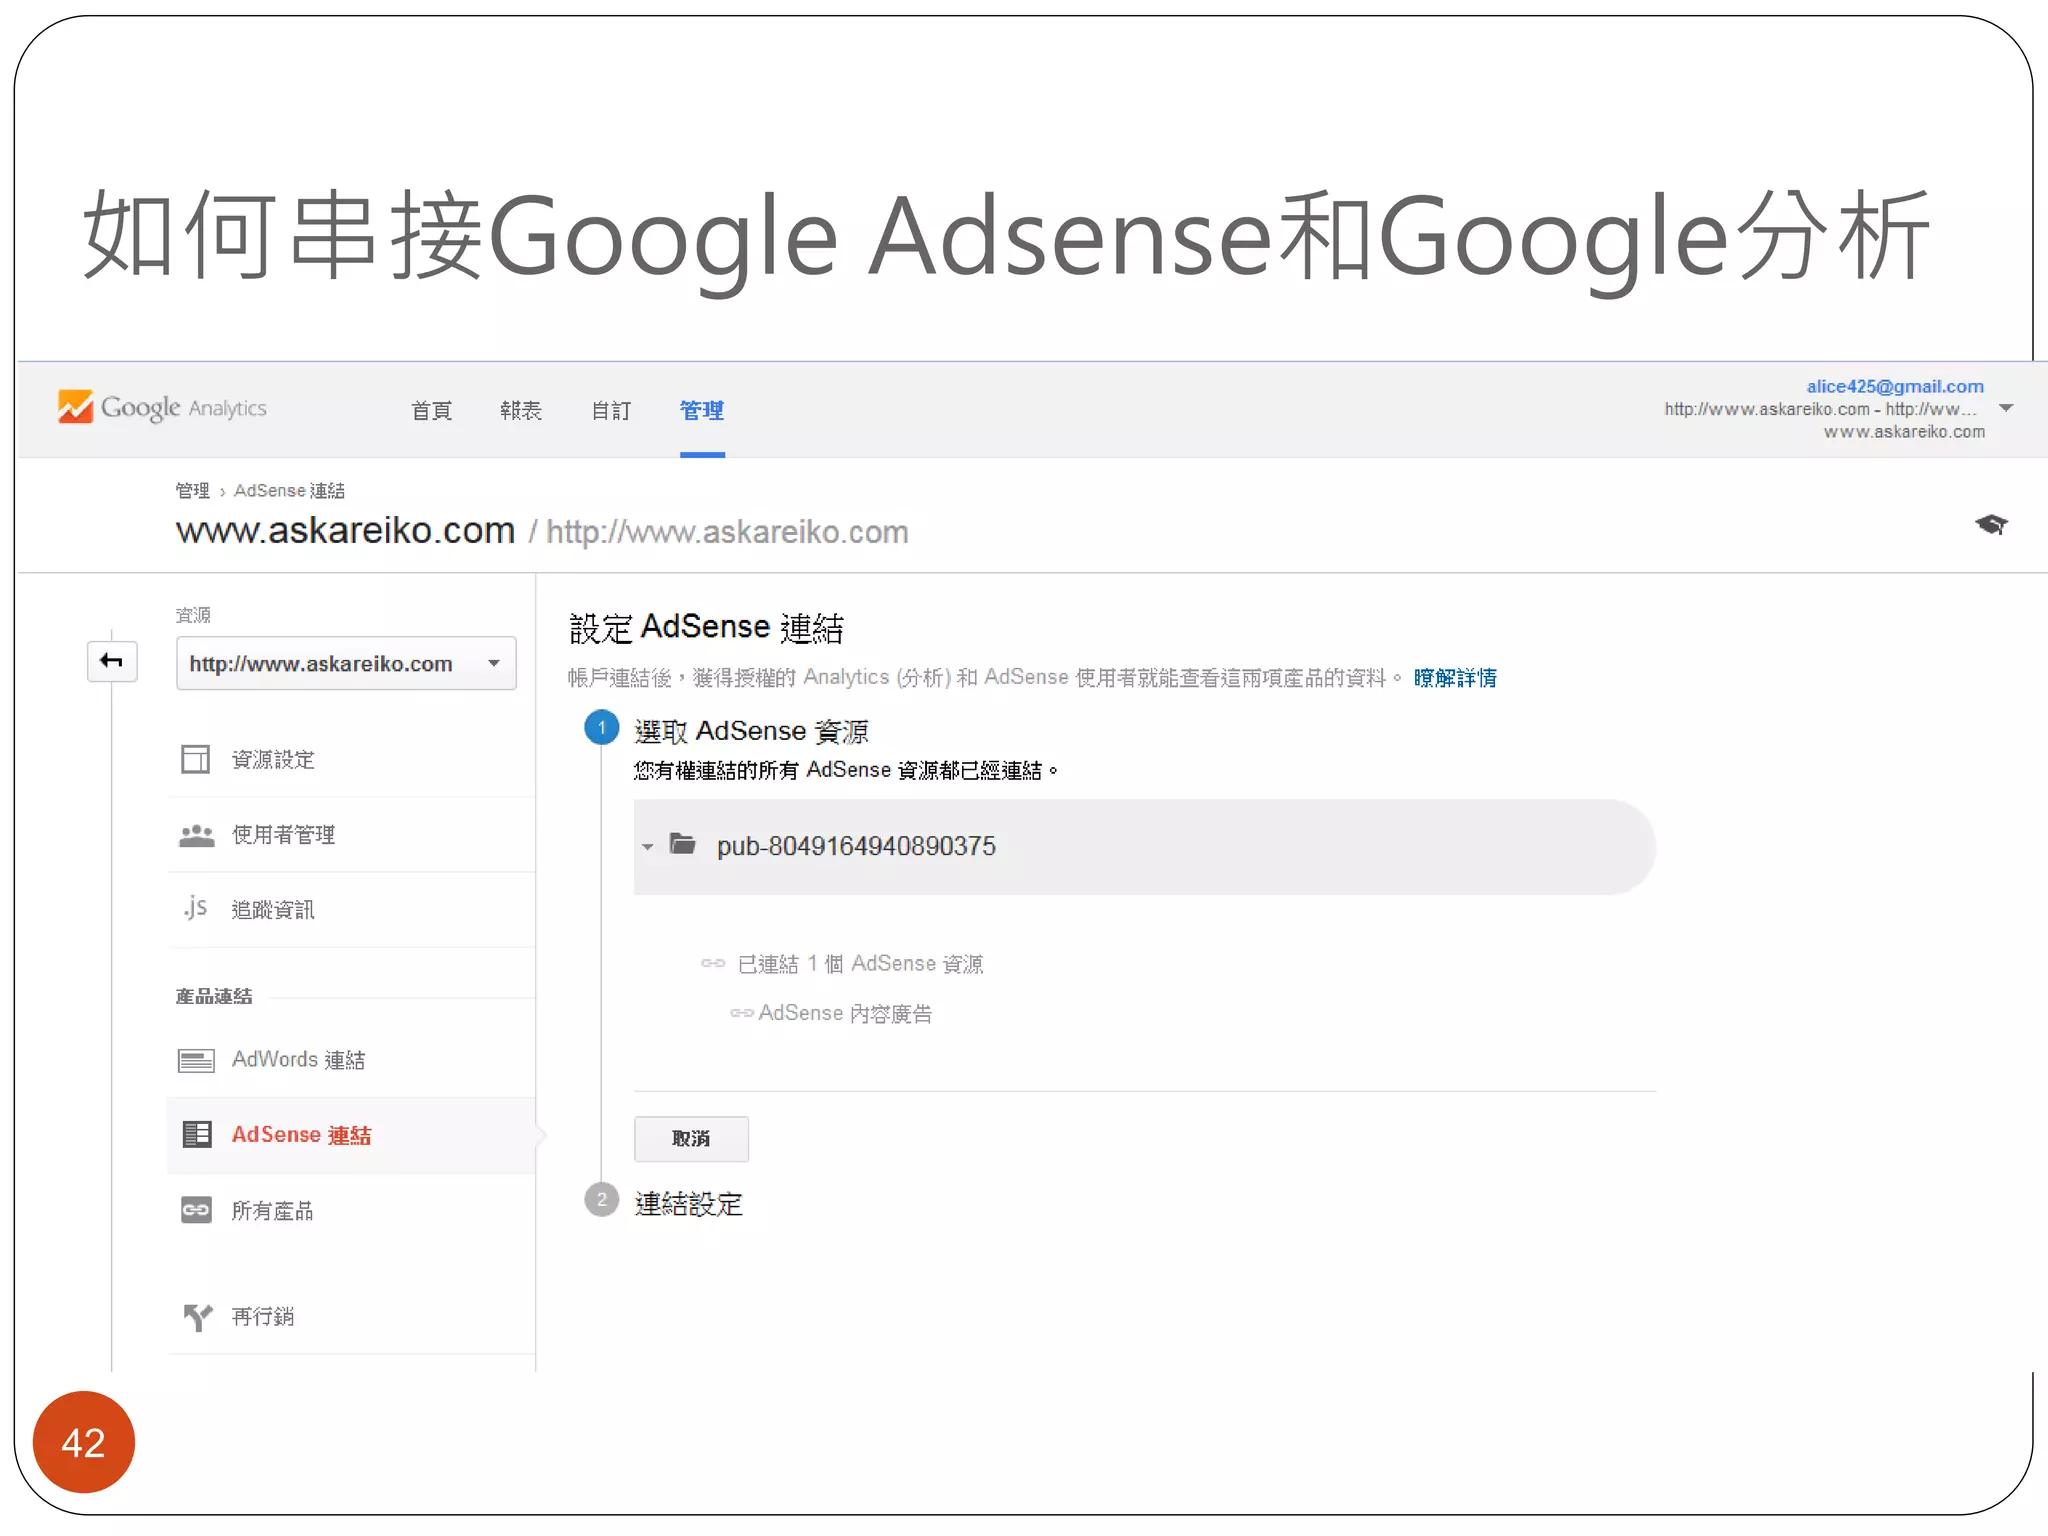This screenshot has height=1536, width=2048.
Task: Click the AdWords 連結 icon
Action: pyautogui.click(x=196, y=1060)
